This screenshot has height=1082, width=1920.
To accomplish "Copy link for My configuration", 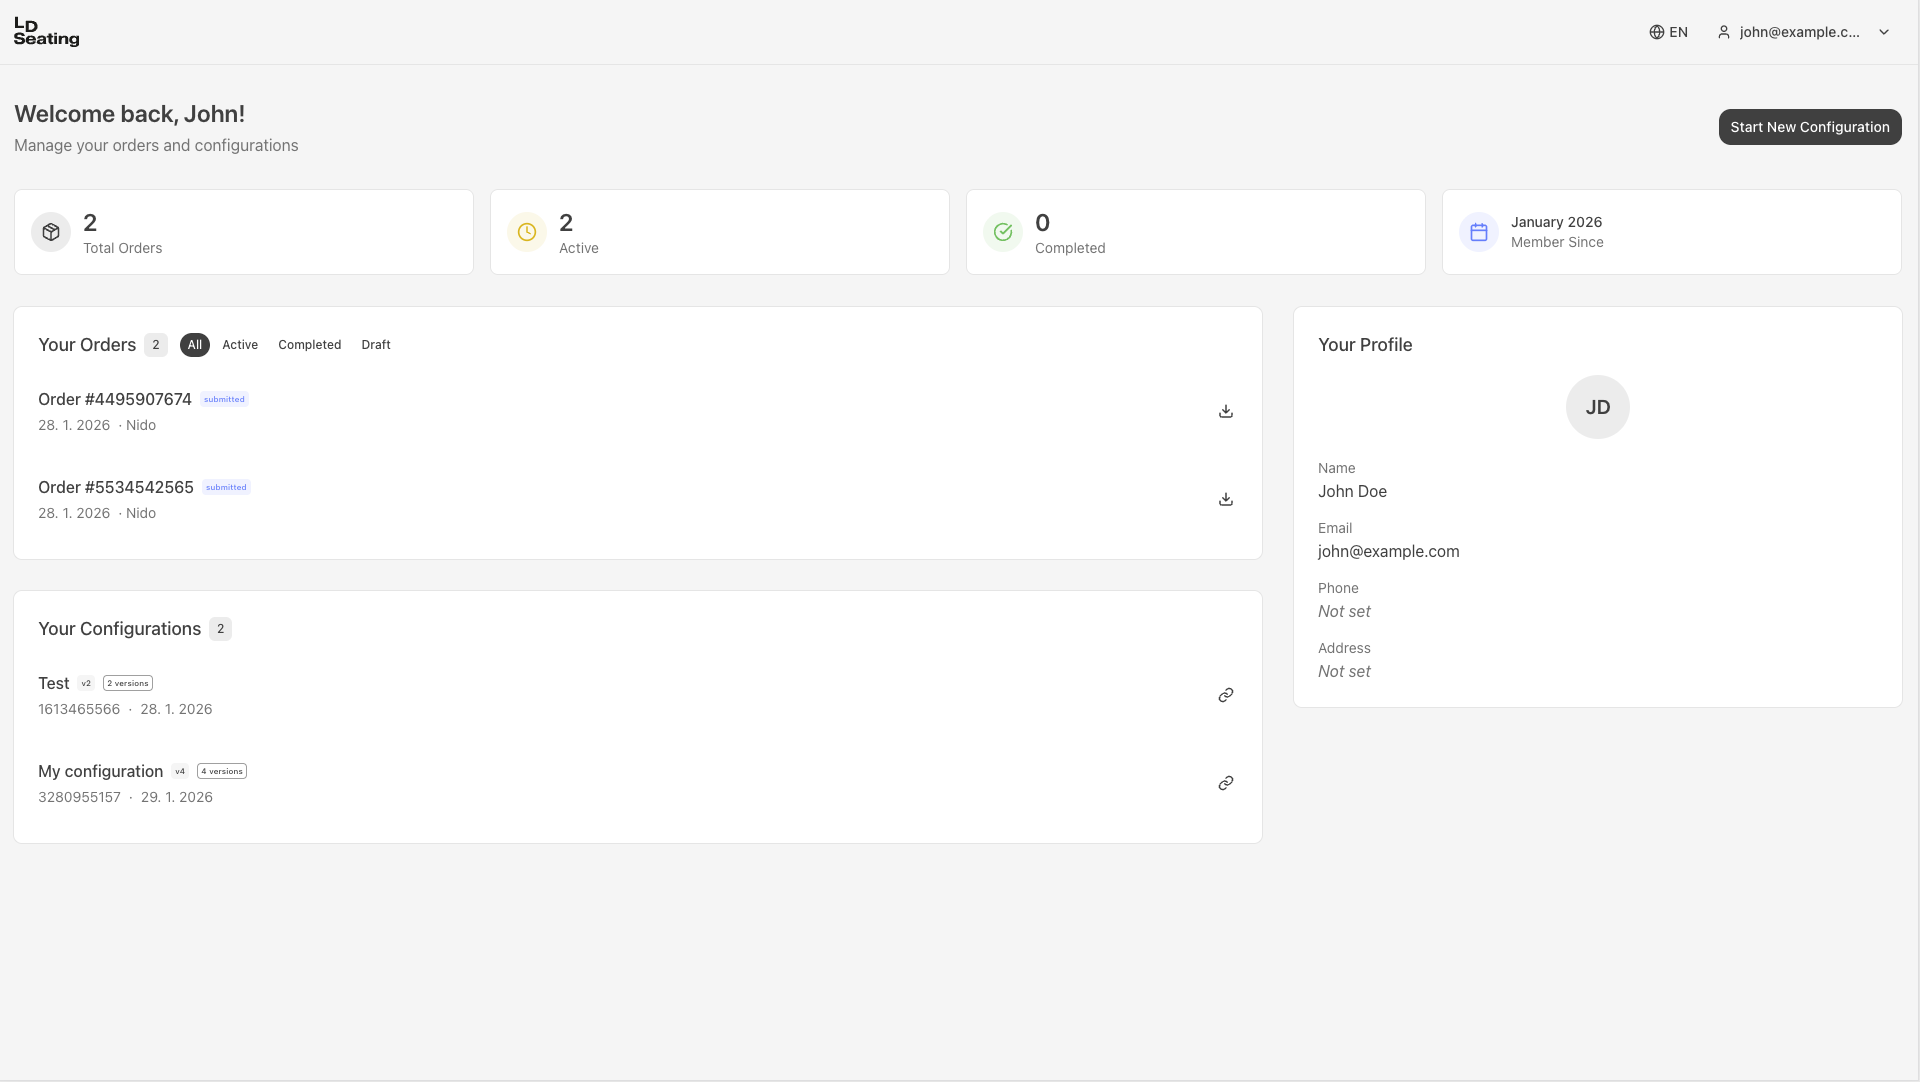I will (1225, 783).
